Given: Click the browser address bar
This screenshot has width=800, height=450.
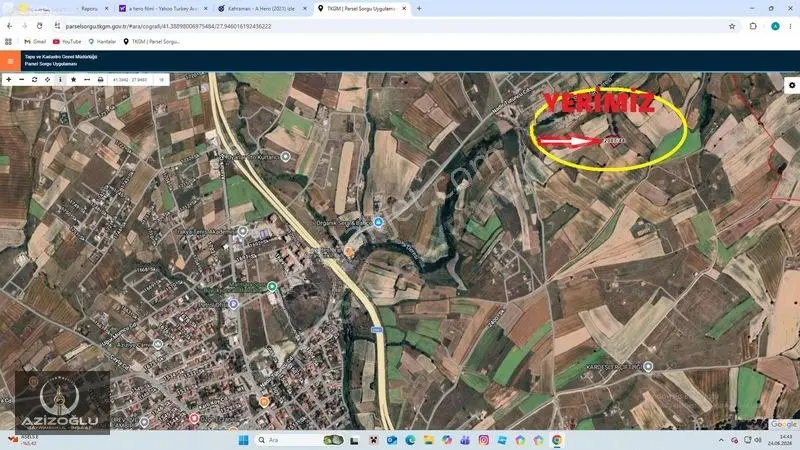Looking at the screenshot, I should click(388, 26).
